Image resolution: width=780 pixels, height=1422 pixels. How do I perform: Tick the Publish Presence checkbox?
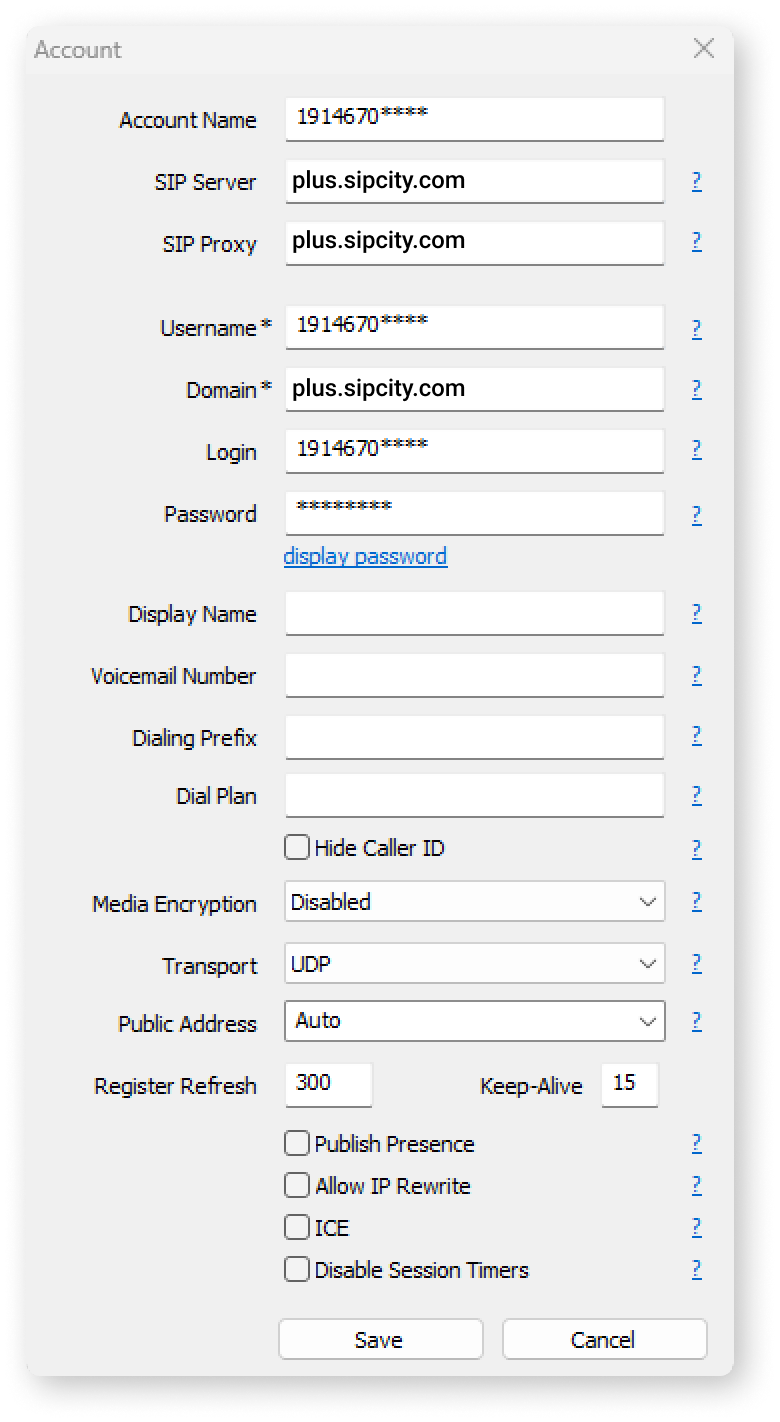297,1143
